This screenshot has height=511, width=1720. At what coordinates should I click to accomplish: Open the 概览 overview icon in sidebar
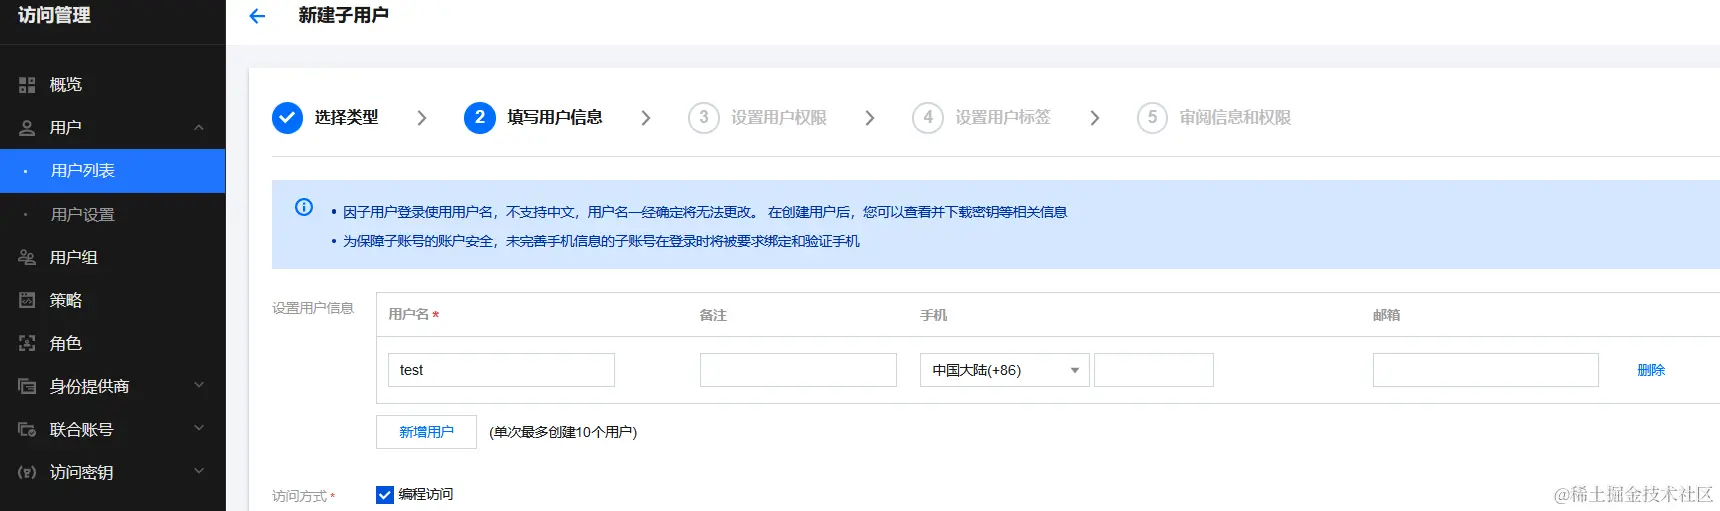click(x=27, y=85)
